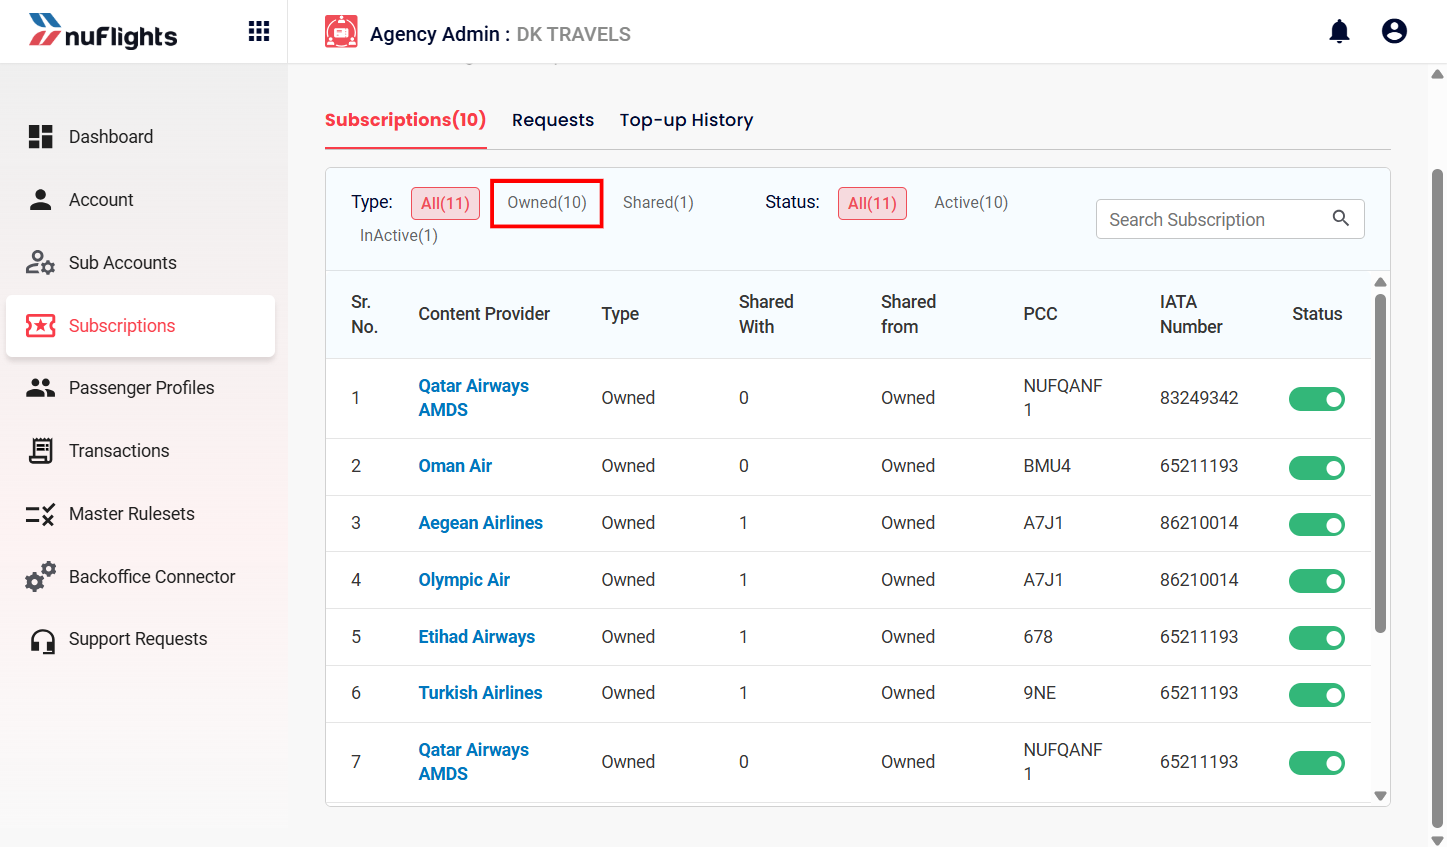Click the Backoffice Connector gears icon

(40, 577)
